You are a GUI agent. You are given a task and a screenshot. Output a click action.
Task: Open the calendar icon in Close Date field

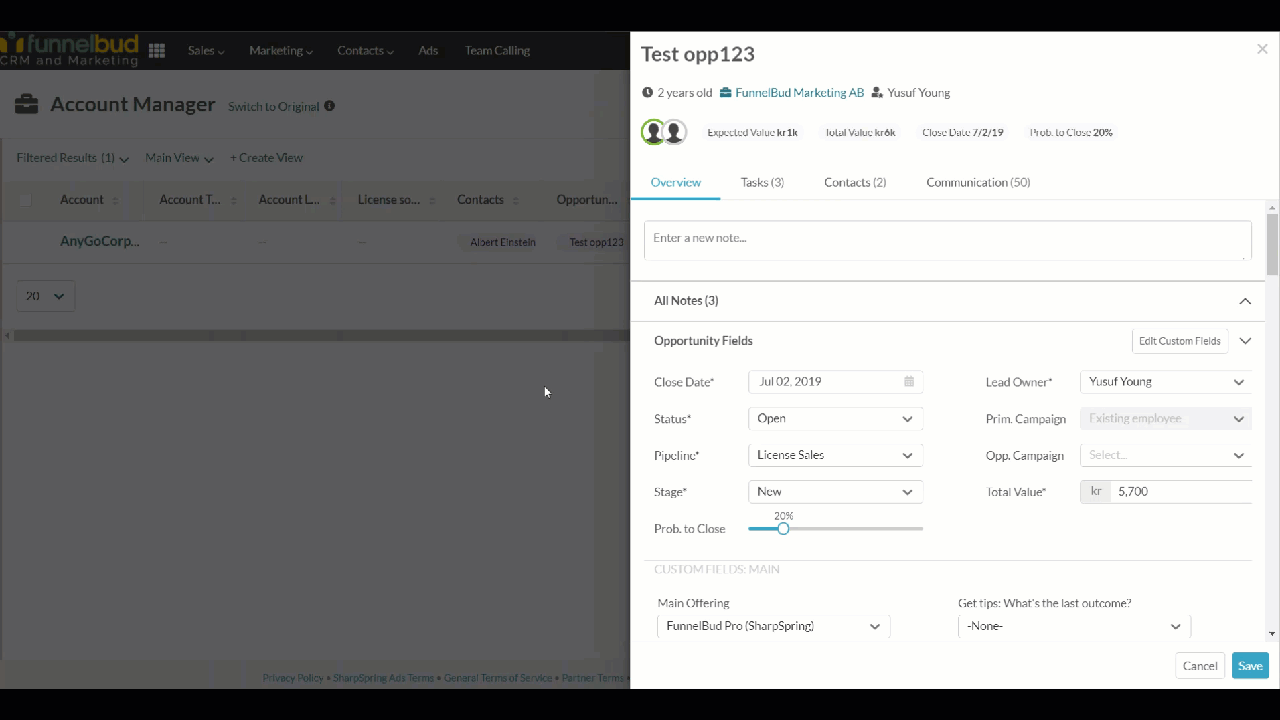pyautogui.click(x=909, y=381)
